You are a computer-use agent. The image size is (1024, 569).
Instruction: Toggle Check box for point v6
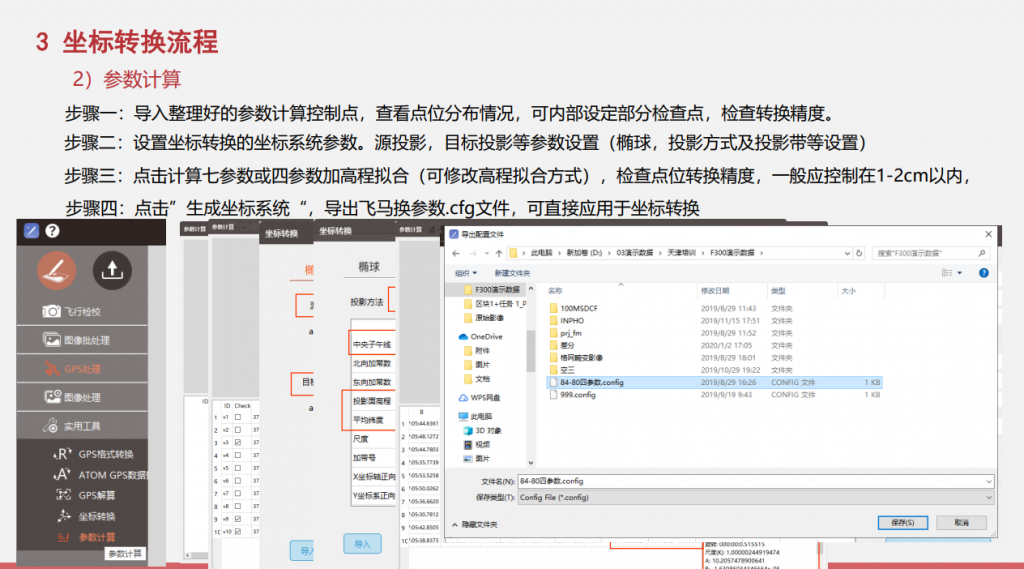coord(238,481)
